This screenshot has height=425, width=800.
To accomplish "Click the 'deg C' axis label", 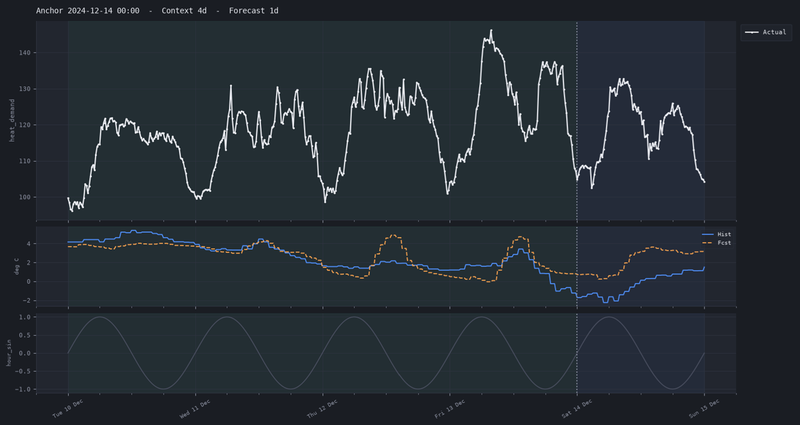I will (16, 266).
